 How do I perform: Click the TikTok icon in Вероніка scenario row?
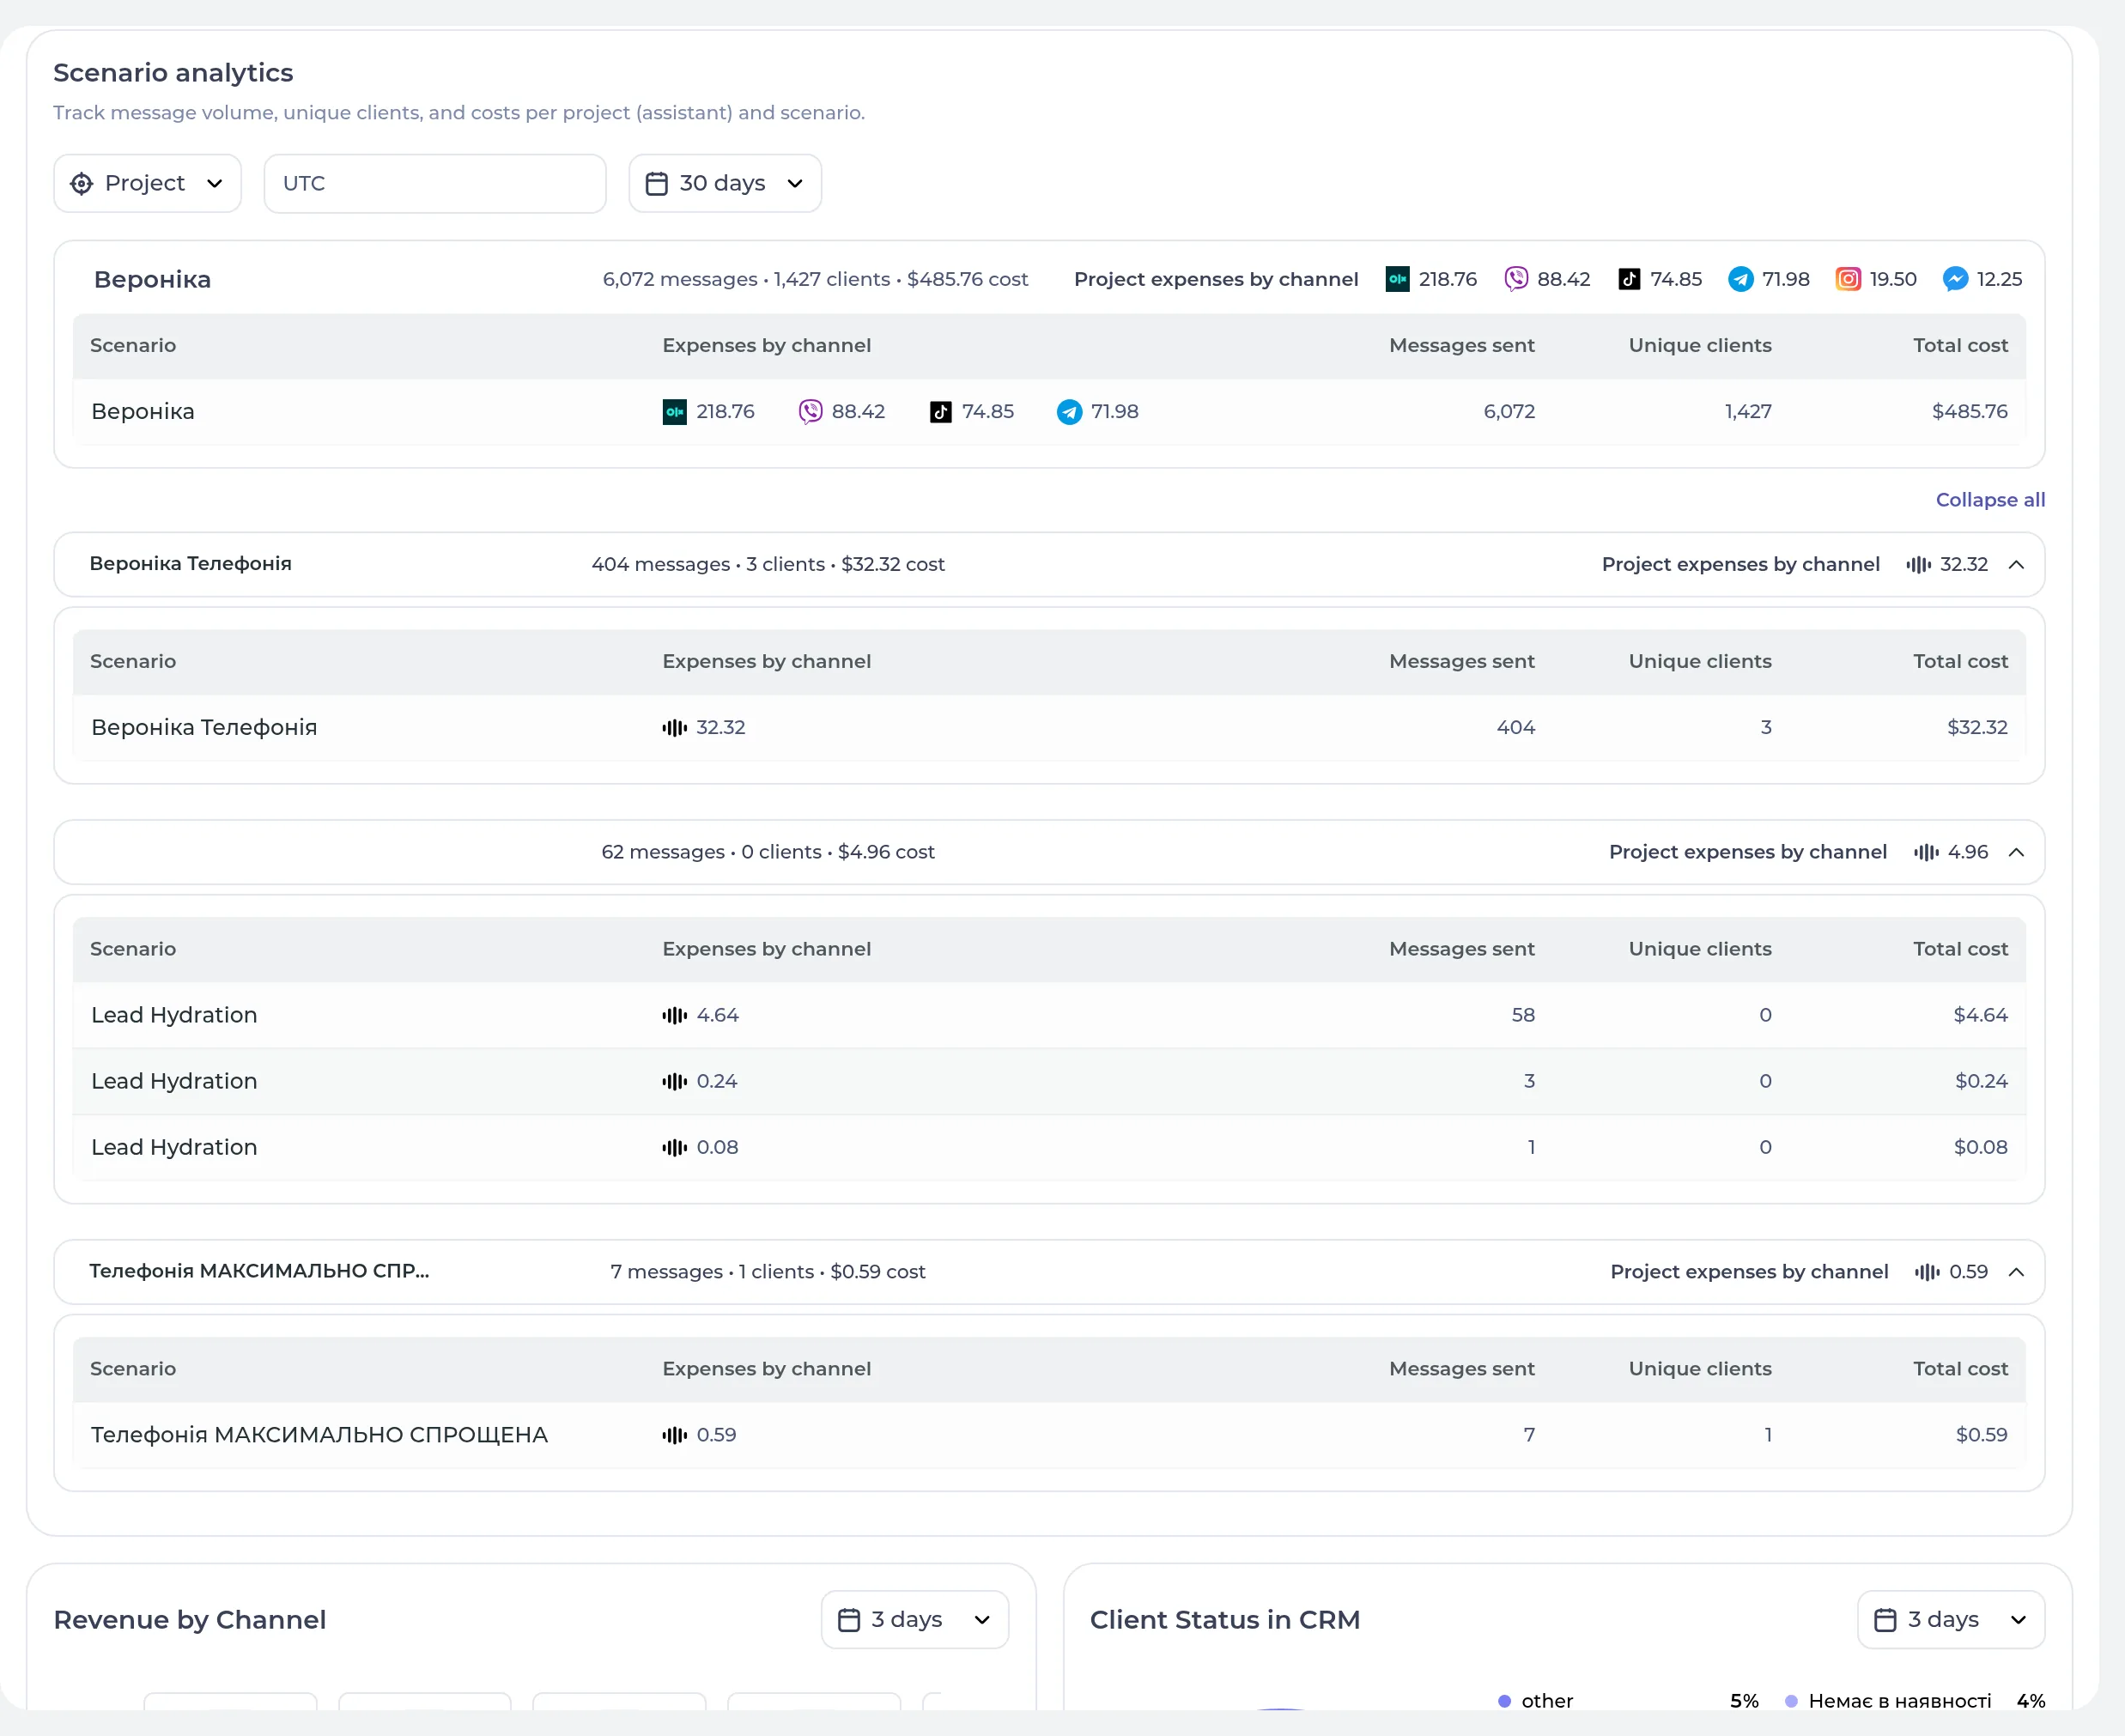[941, 412]
